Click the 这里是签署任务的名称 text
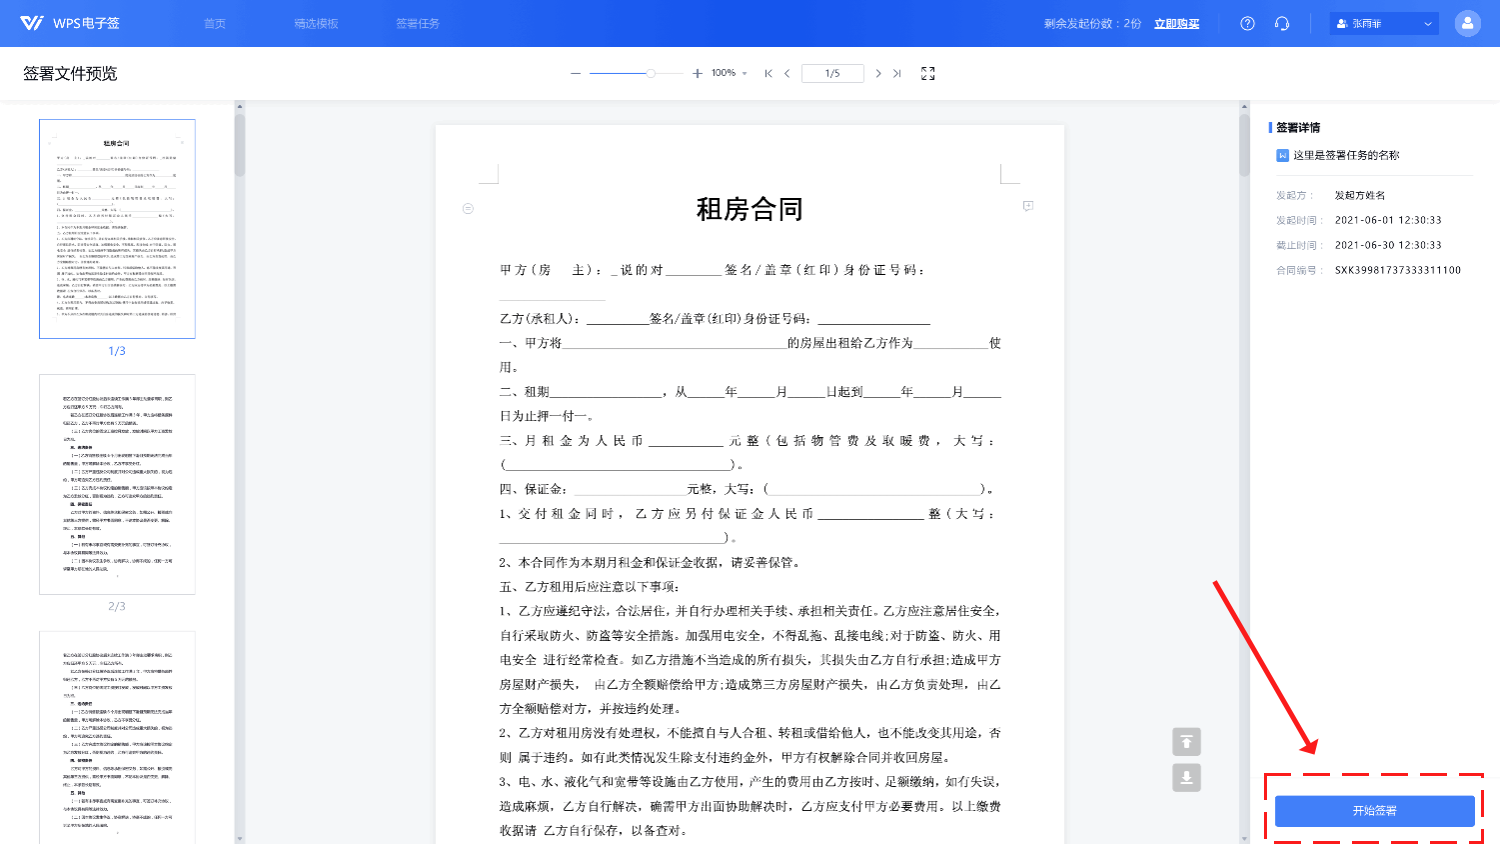 click(1346, 155)
